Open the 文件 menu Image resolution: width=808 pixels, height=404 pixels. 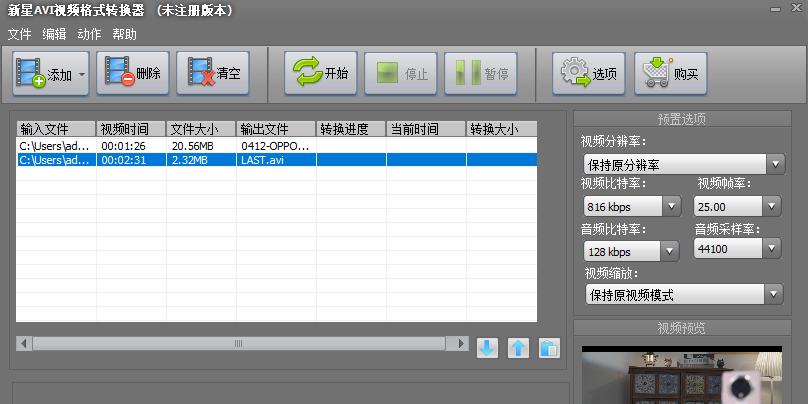coord(20,34)
